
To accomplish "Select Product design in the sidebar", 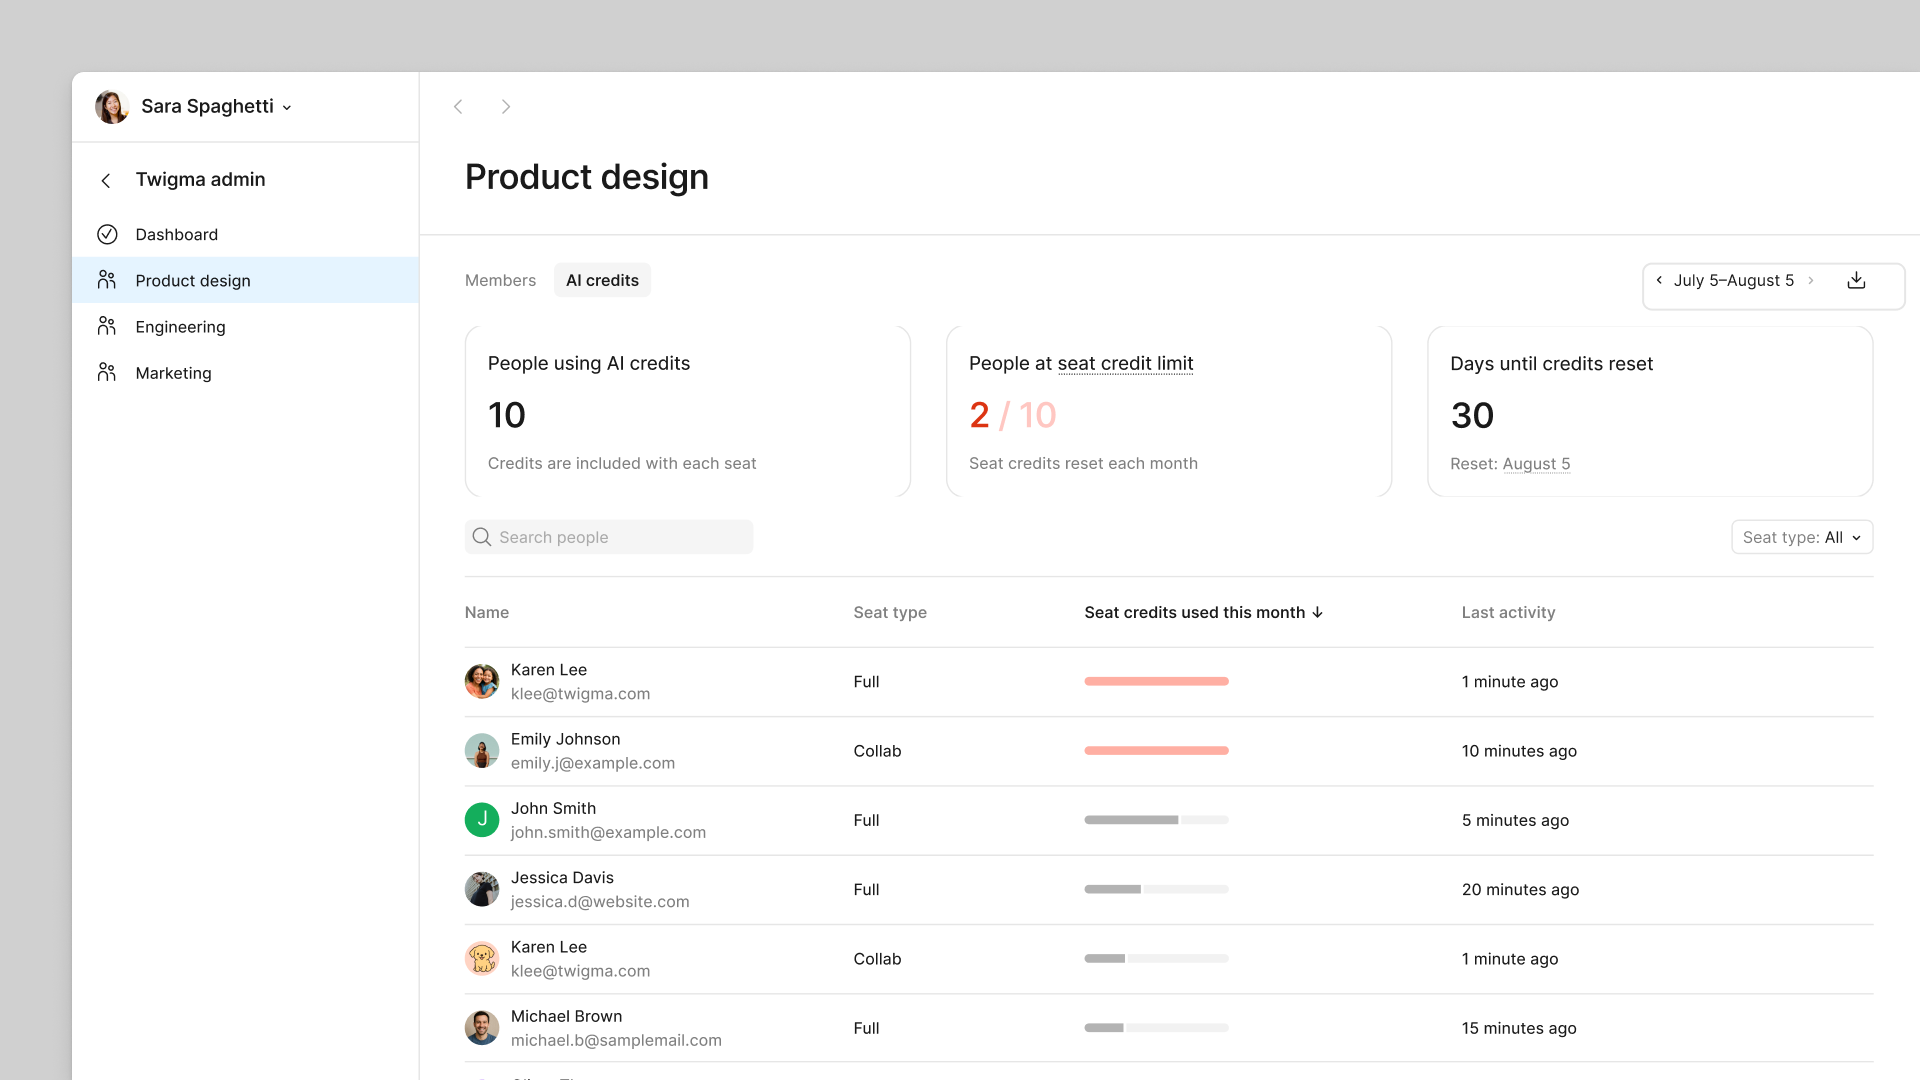I will [x=193, y=280].
